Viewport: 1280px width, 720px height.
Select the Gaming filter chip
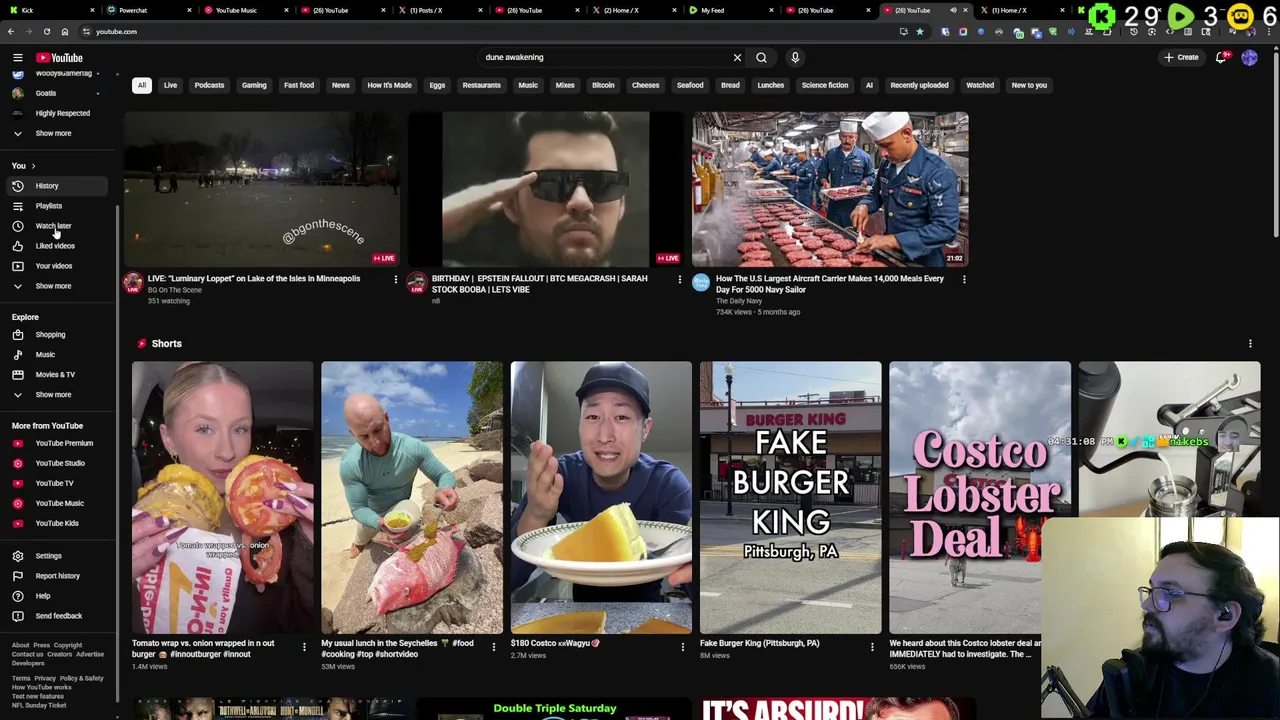[254, 85]
